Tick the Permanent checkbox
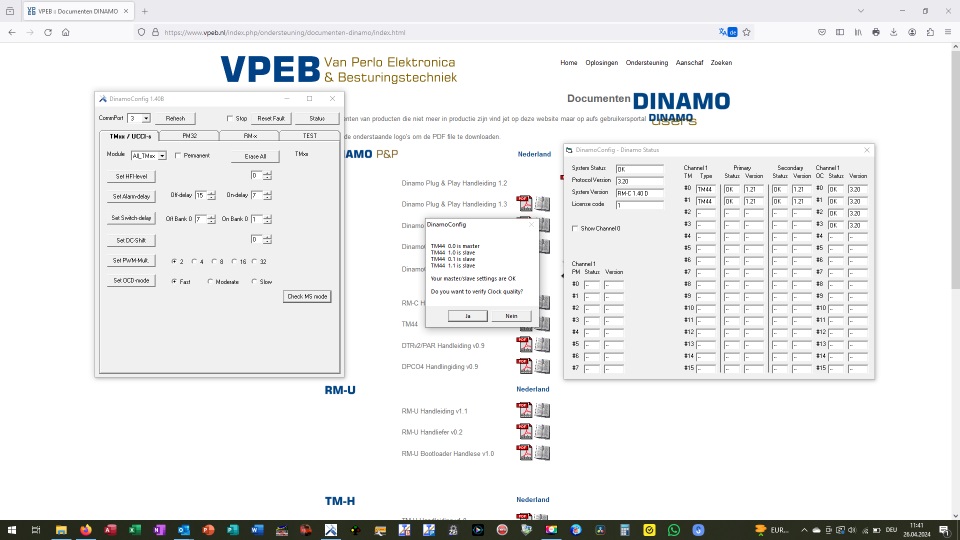The width and height of the screenshot is (960, 540). 178,156
